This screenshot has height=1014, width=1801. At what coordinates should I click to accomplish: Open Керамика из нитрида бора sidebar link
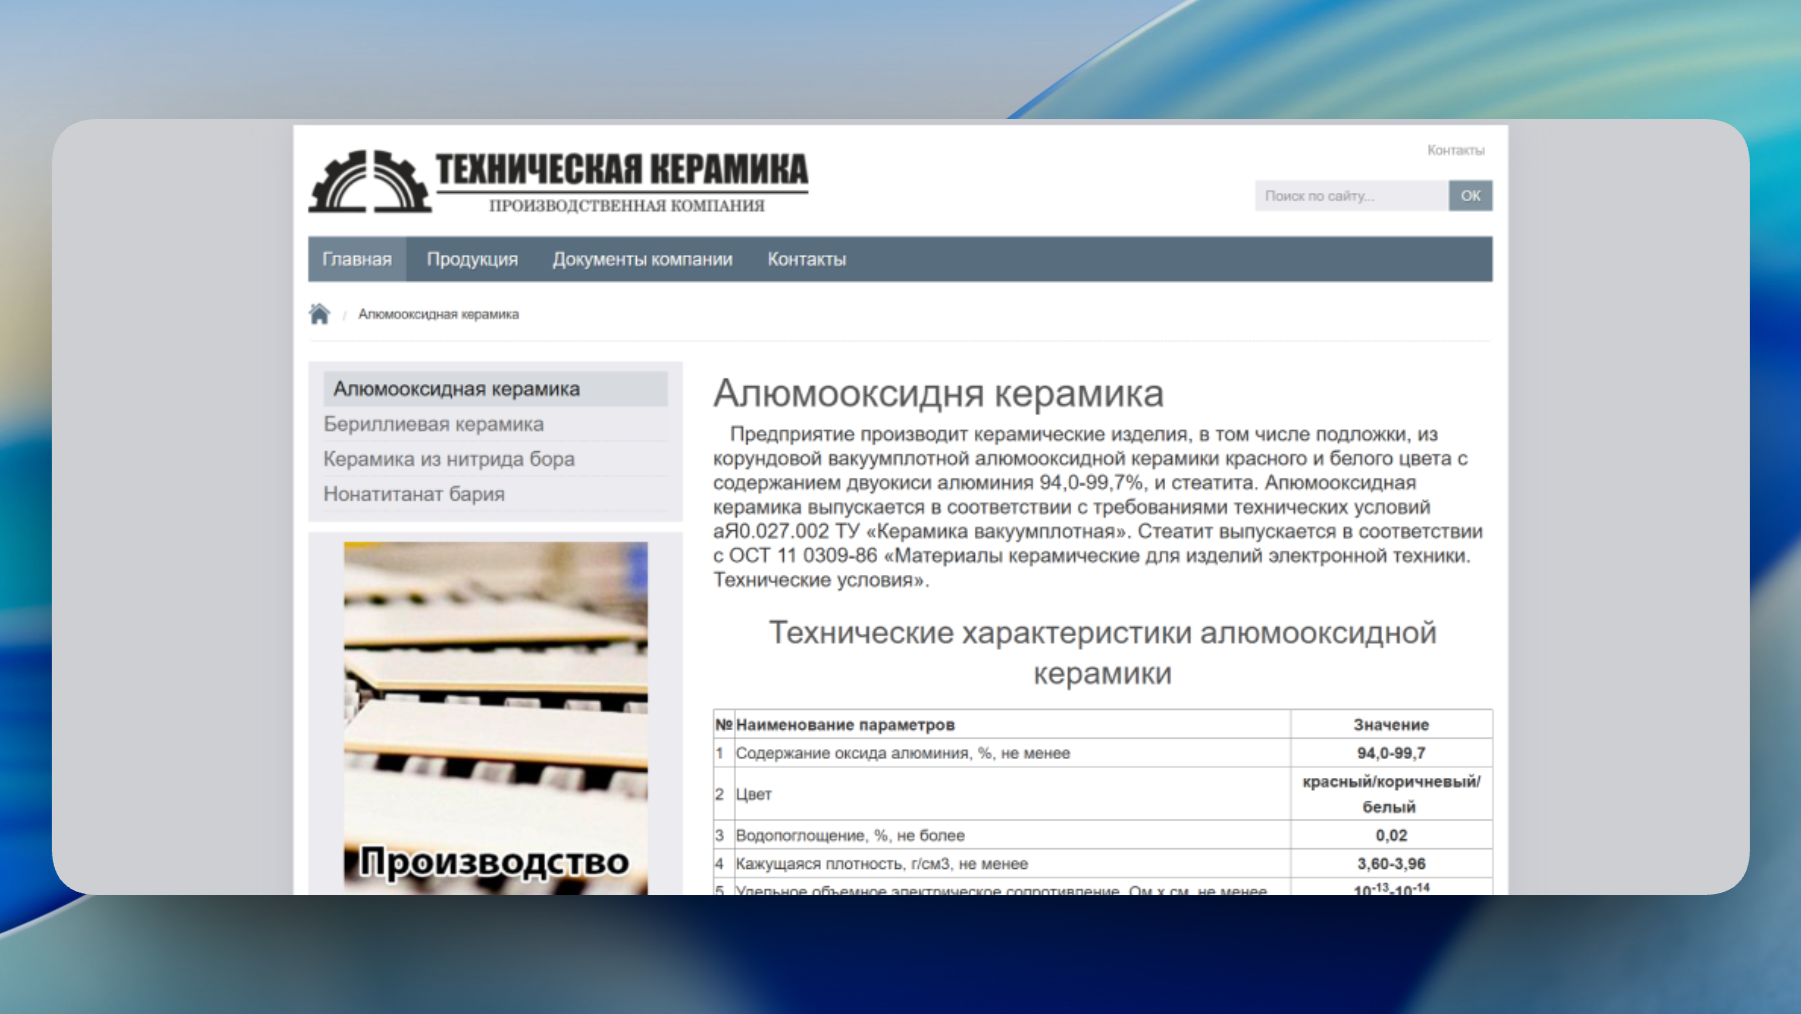click(449, 459)
